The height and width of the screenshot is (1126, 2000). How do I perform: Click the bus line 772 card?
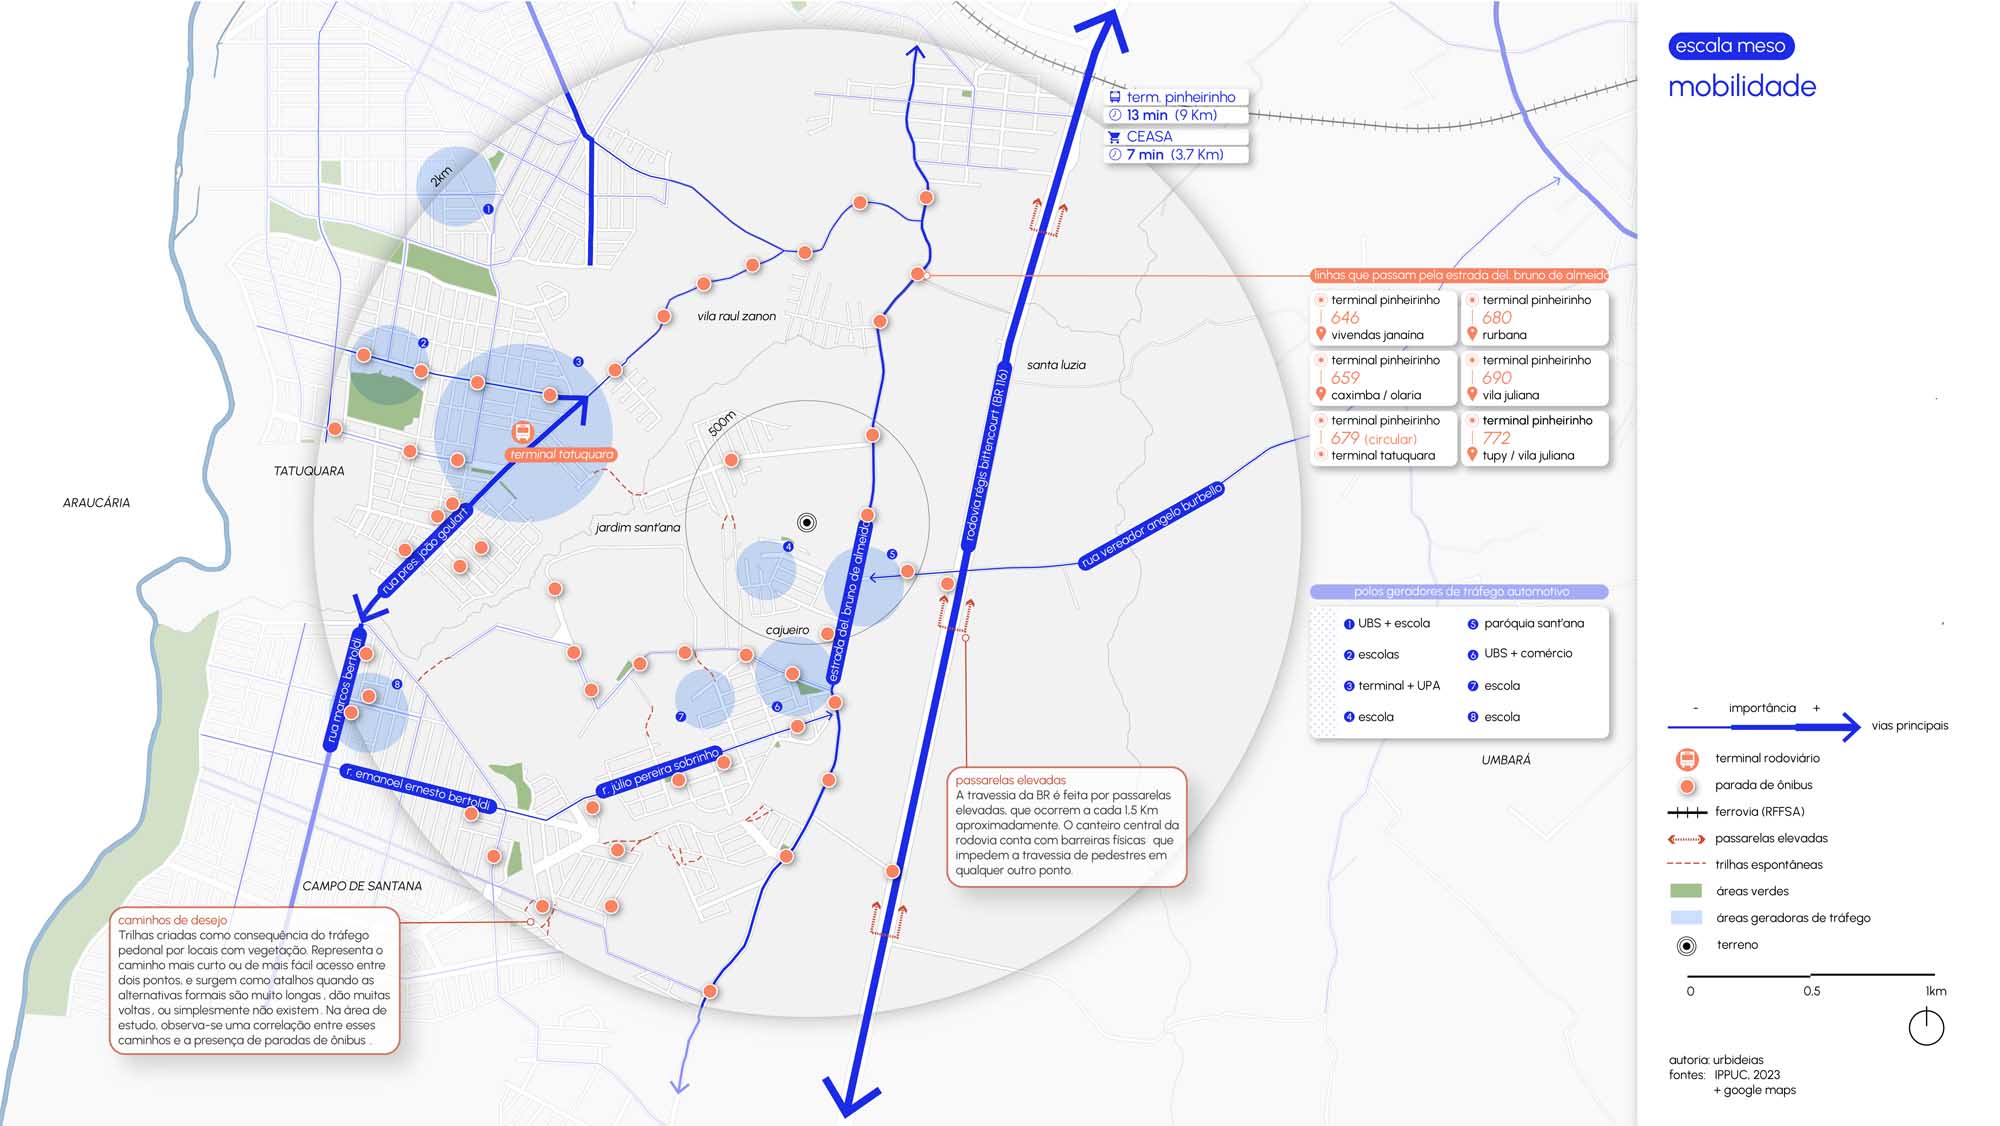pyautogui.click(x=1534, y=438)
